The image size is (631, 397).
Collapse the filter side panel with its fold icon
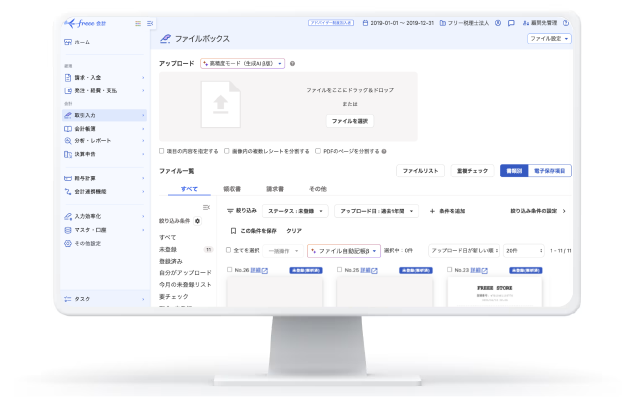click(x=206, y=207)
